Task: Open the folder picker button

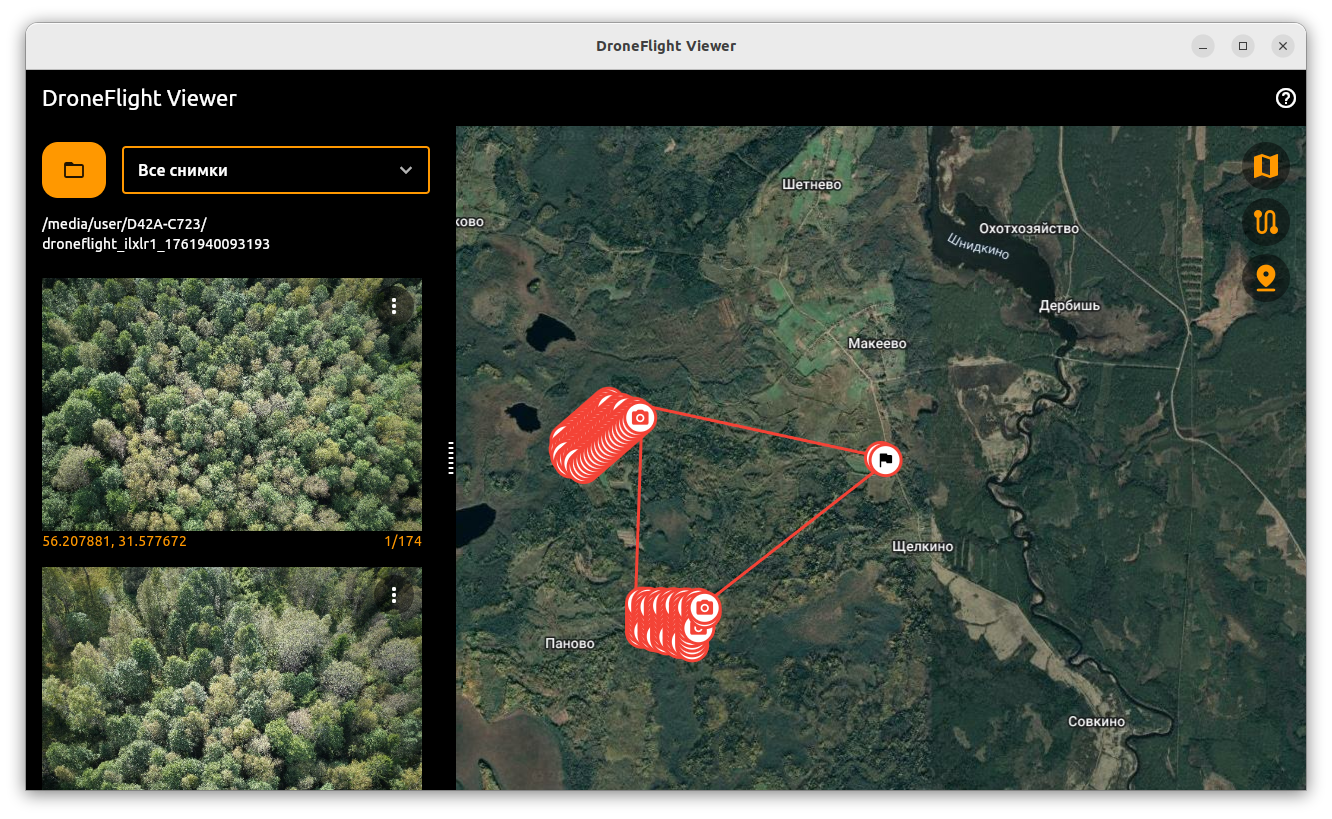Action: click(74, 170)
